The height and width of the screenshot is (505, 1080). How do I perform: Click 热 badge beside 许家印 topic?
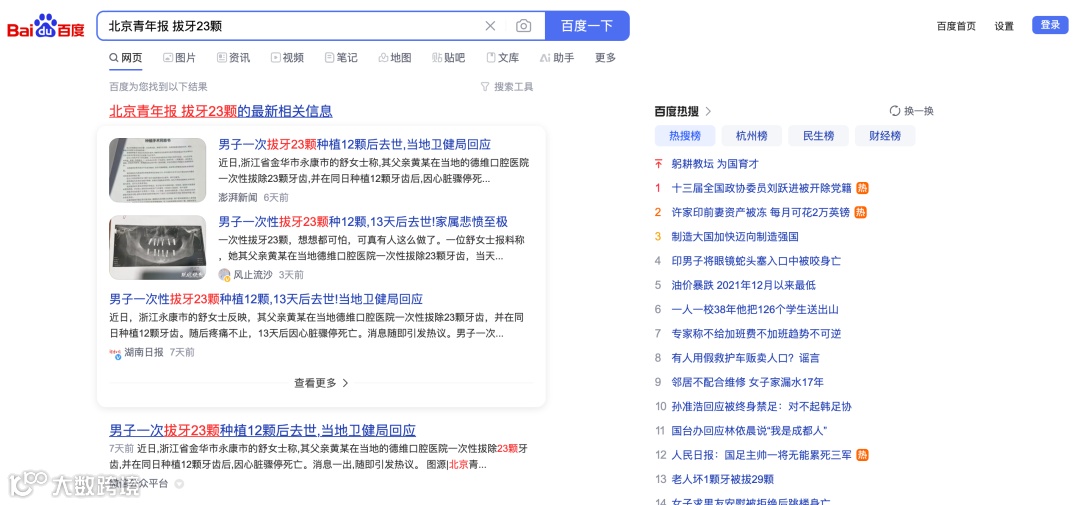(x=860, y=212)
